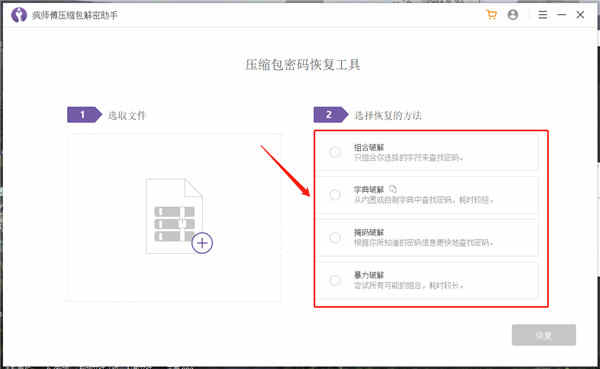The height and width of the screenshot is (369, 600).
Task: Click the 暴力破解 option card description
Action: 409,286
